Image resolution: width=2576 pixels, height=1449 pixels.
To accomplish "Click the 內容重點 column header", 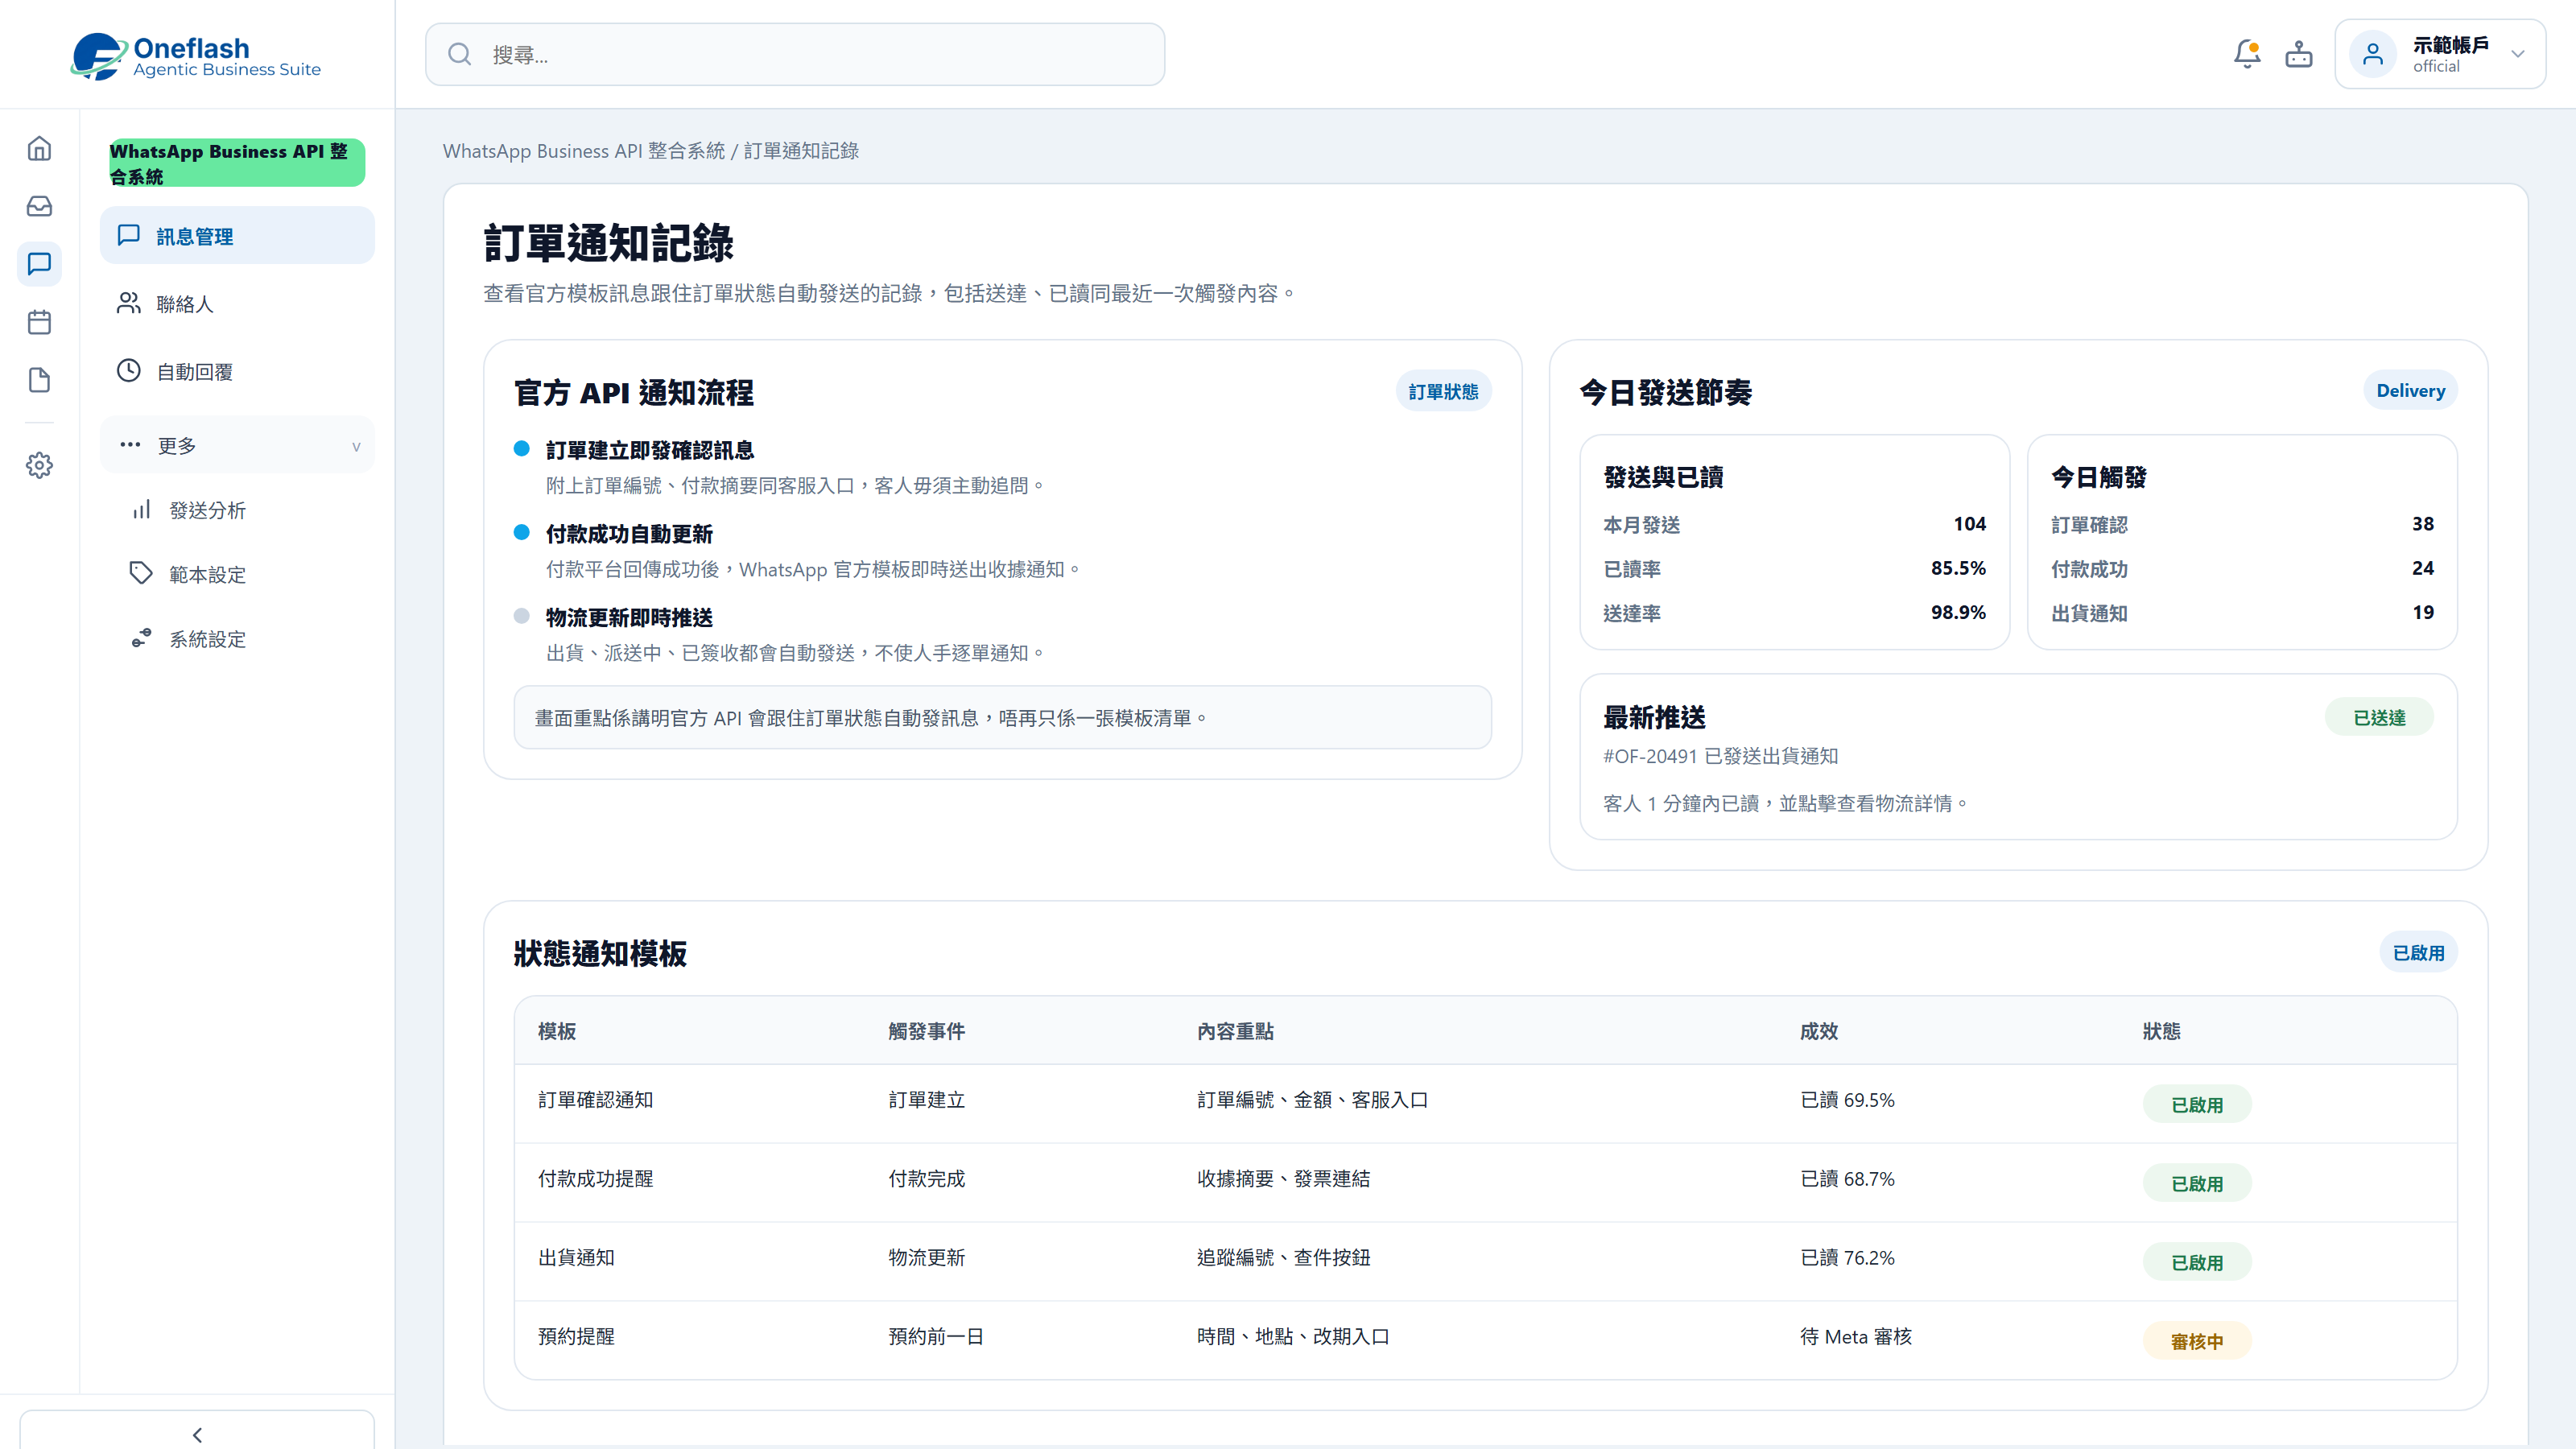I will click(1235, 1031).
